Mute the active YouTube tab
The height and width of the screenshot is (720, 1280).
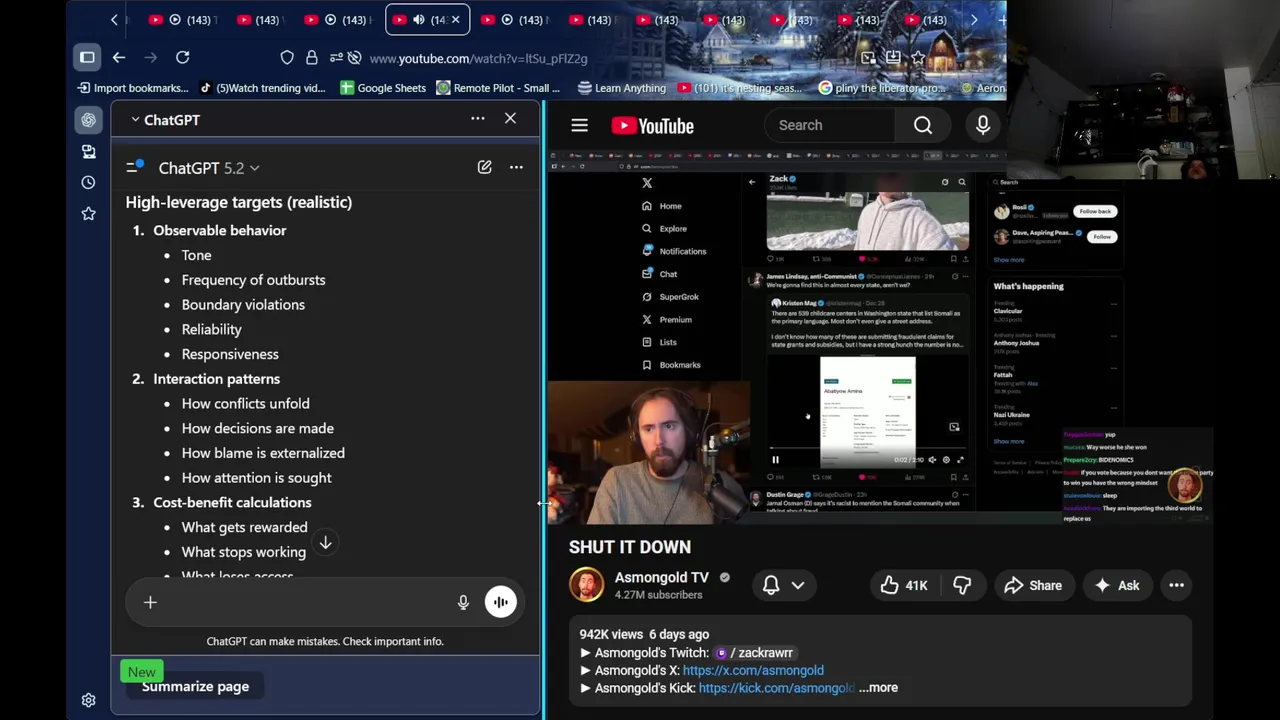click(418, 20)
